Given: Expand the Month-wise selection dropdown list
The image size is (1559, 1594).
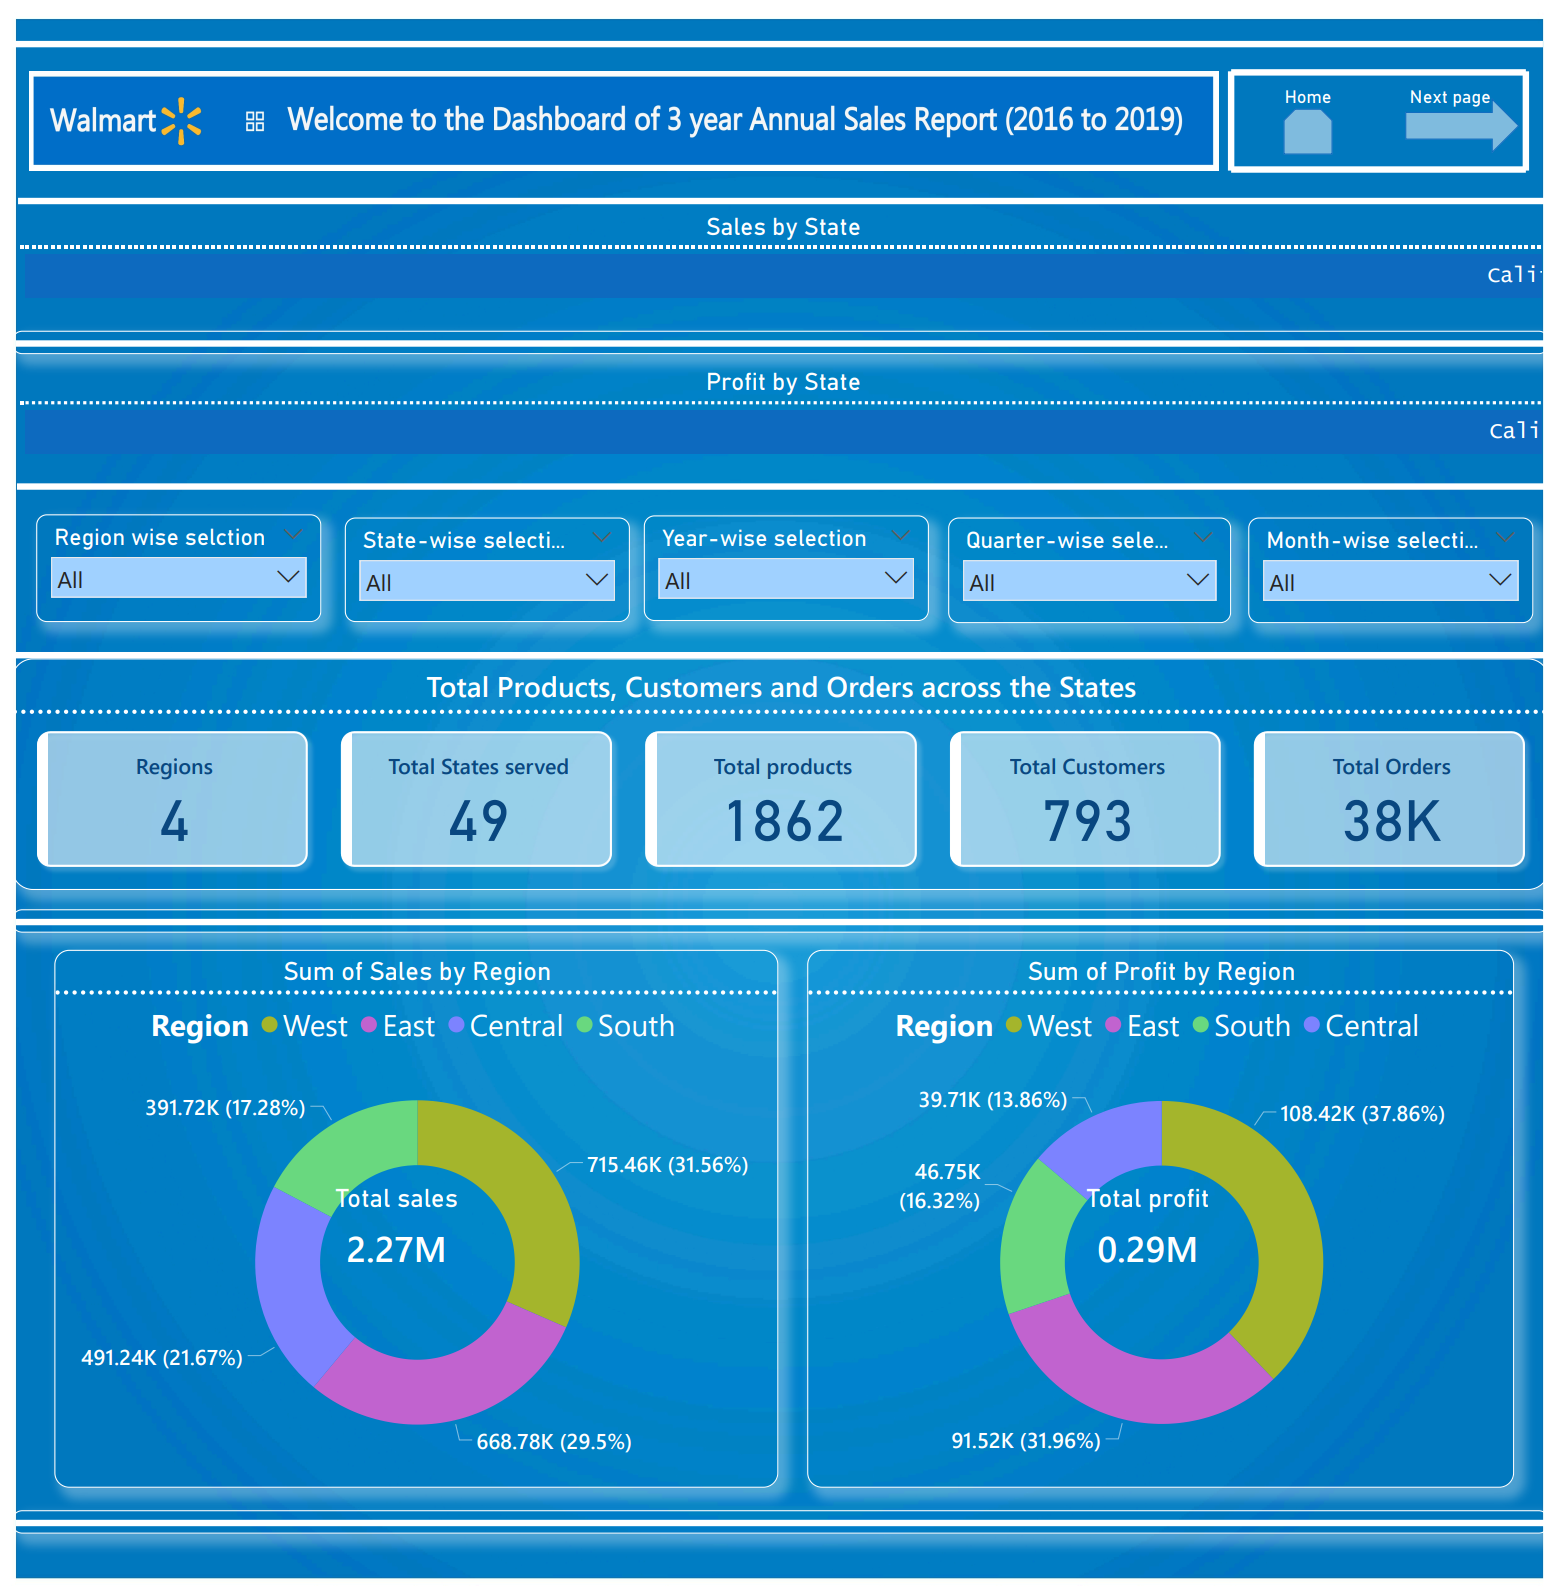Looking at the screenshot, I should click(x=1390, y=581).
